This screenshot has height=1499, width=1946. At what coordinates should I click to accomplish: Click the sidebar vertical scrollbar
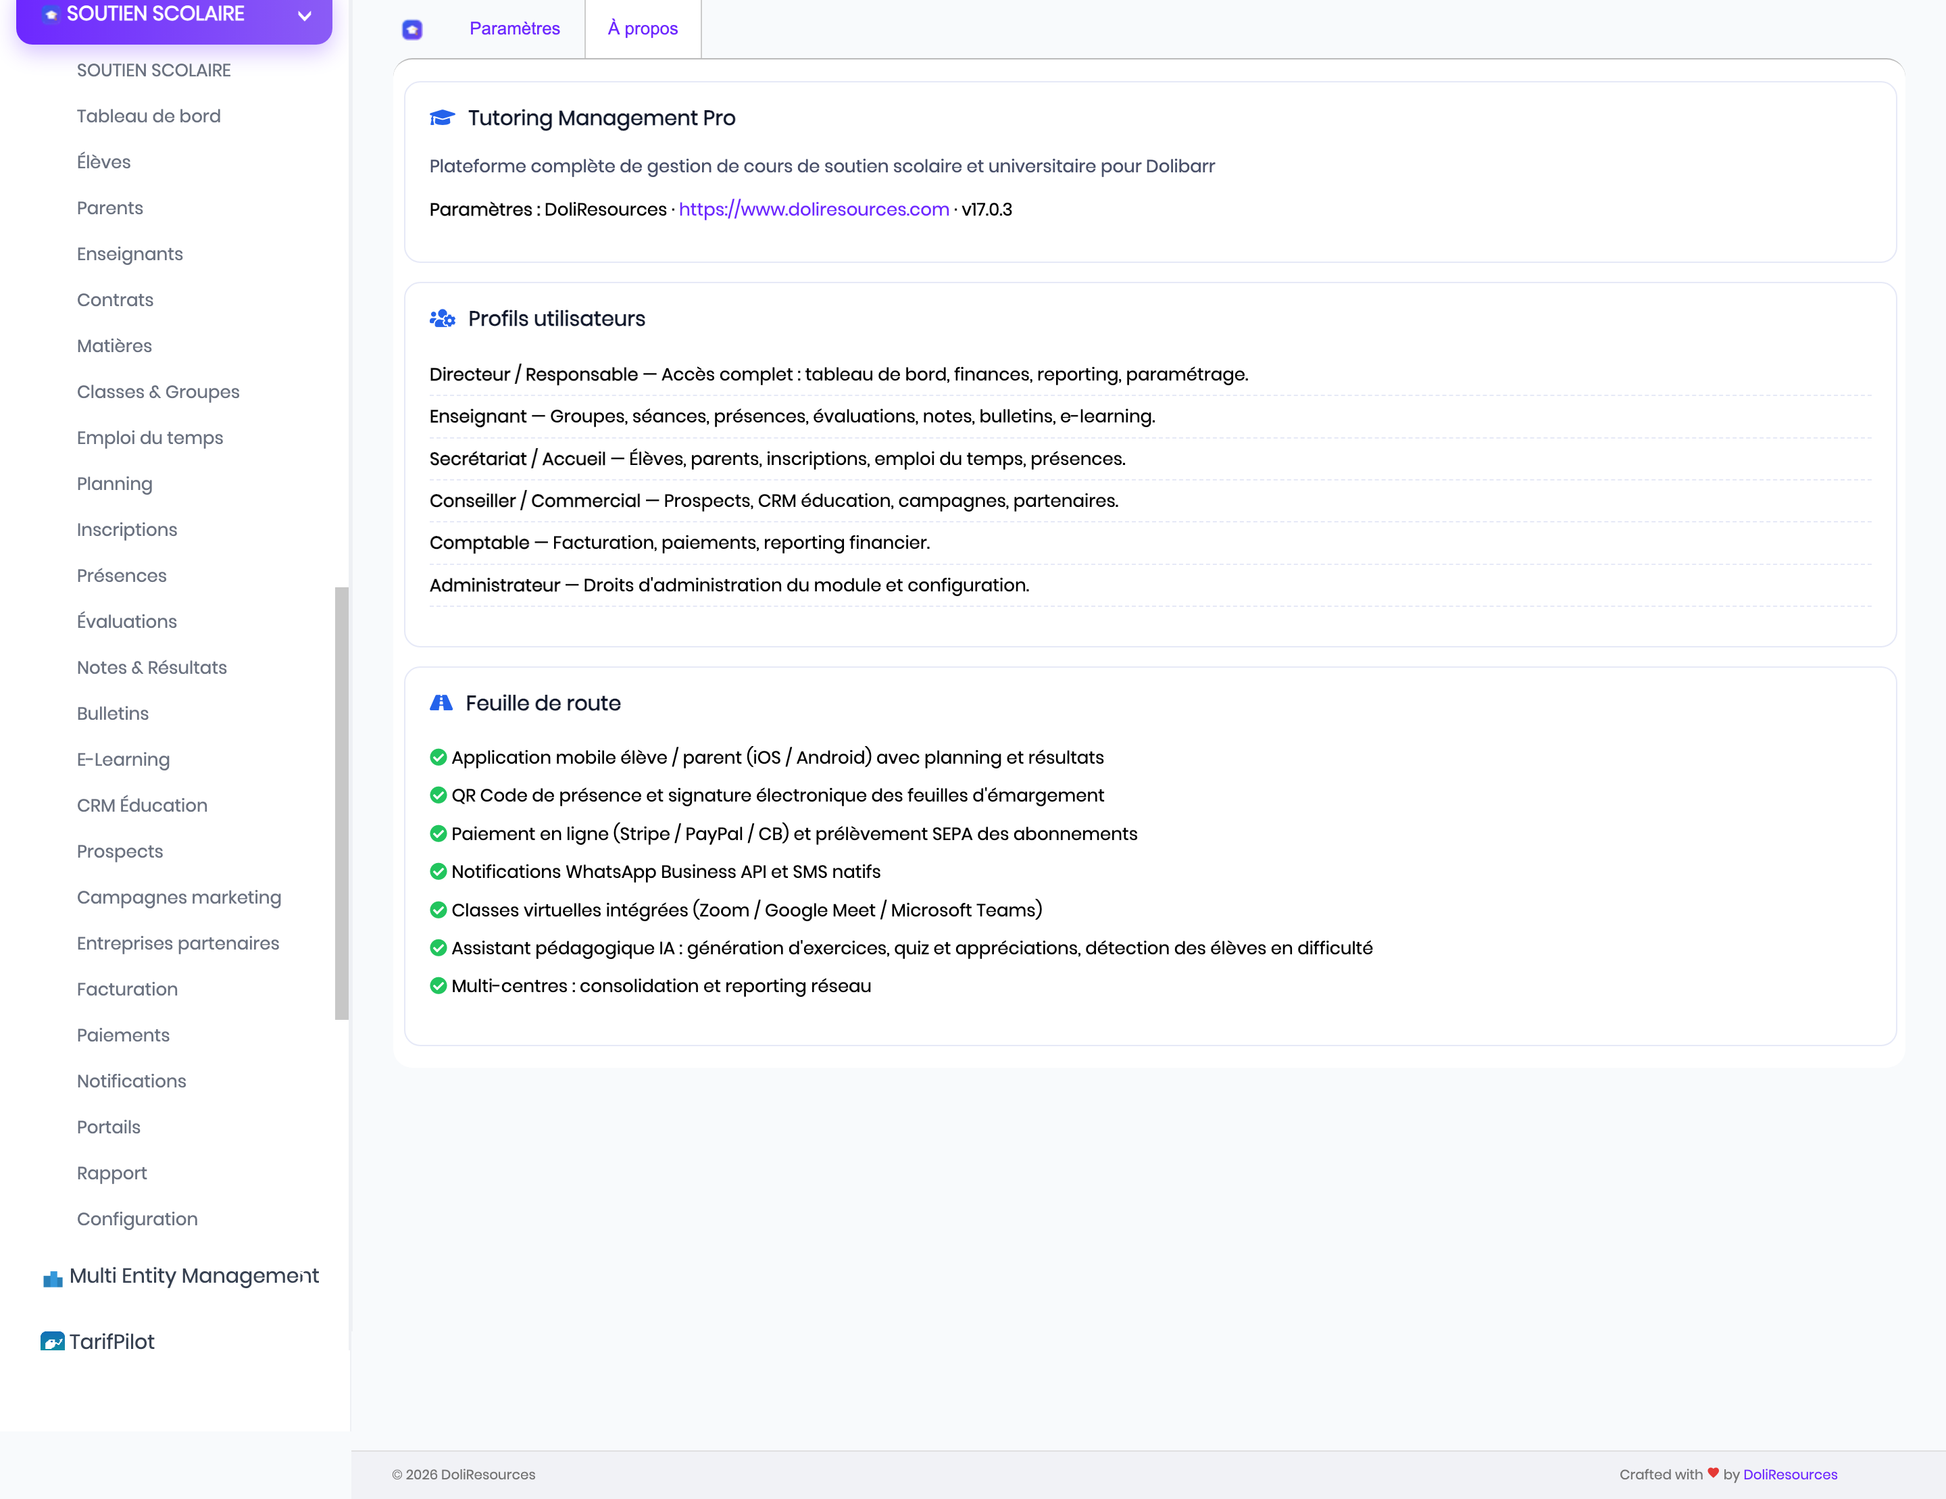pos(342,803)
